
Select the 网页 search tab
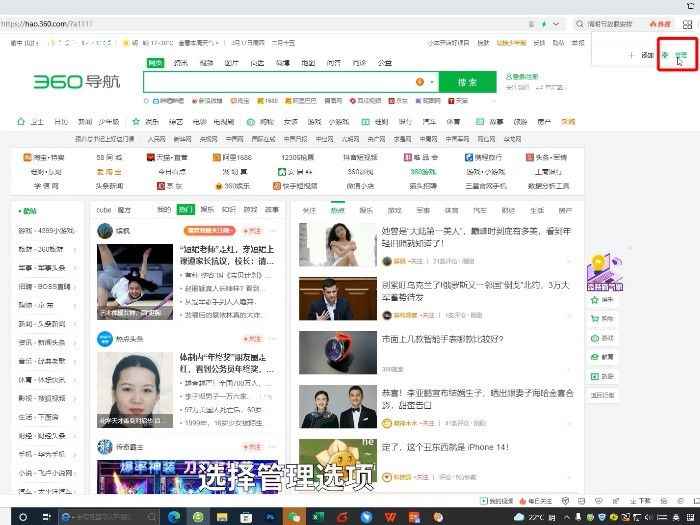pyautogui.click(x=155, y=63)
